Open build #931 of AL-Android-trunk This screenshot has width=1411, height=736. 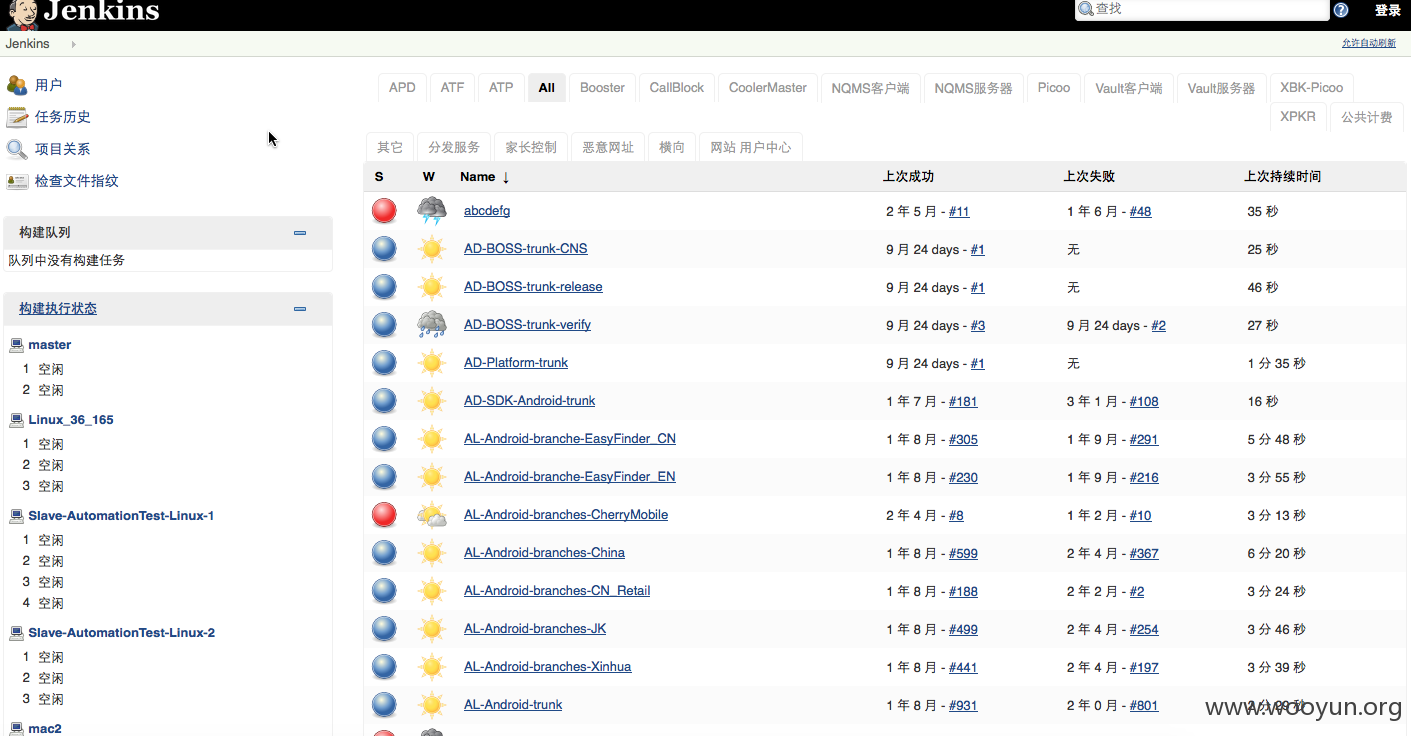(x=963, y=705)
